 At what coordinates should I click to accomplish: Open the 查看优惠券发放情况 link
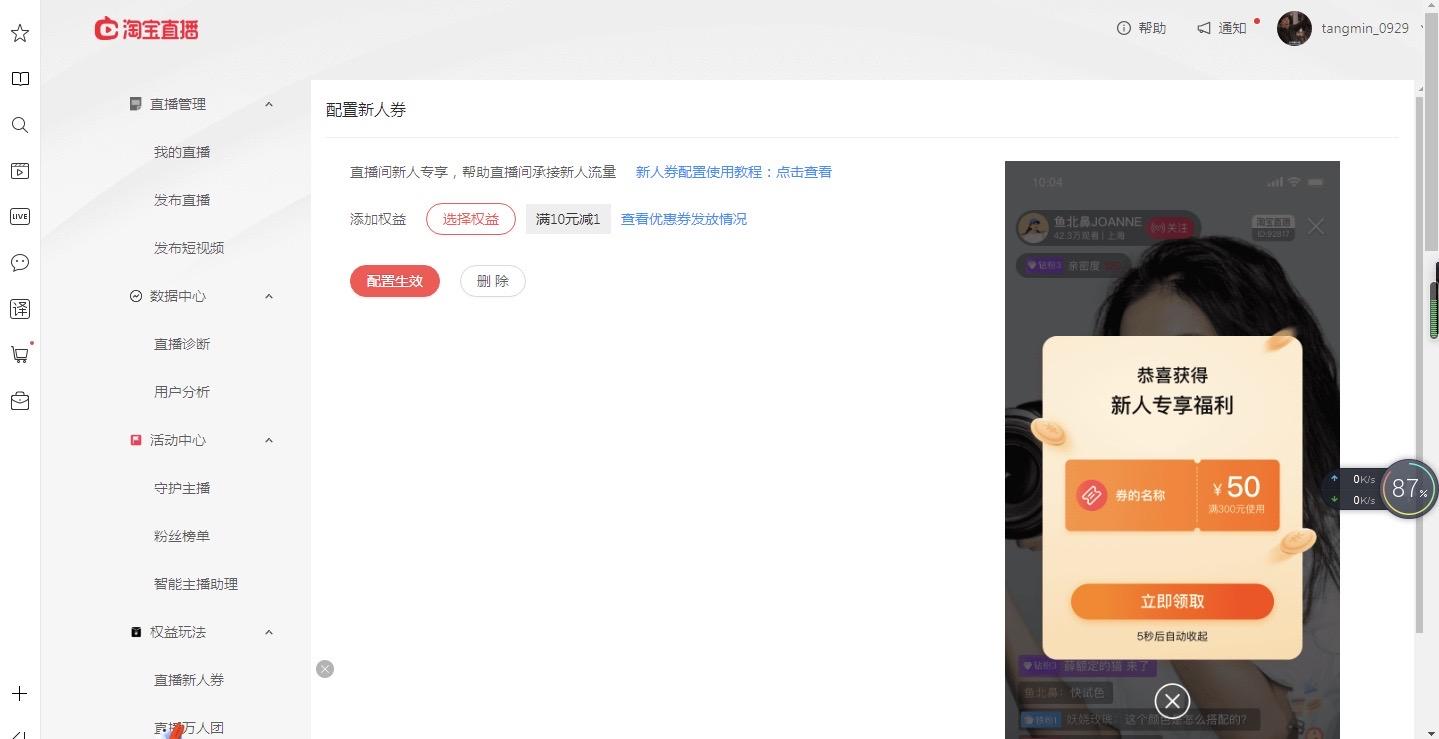(684, 219)
